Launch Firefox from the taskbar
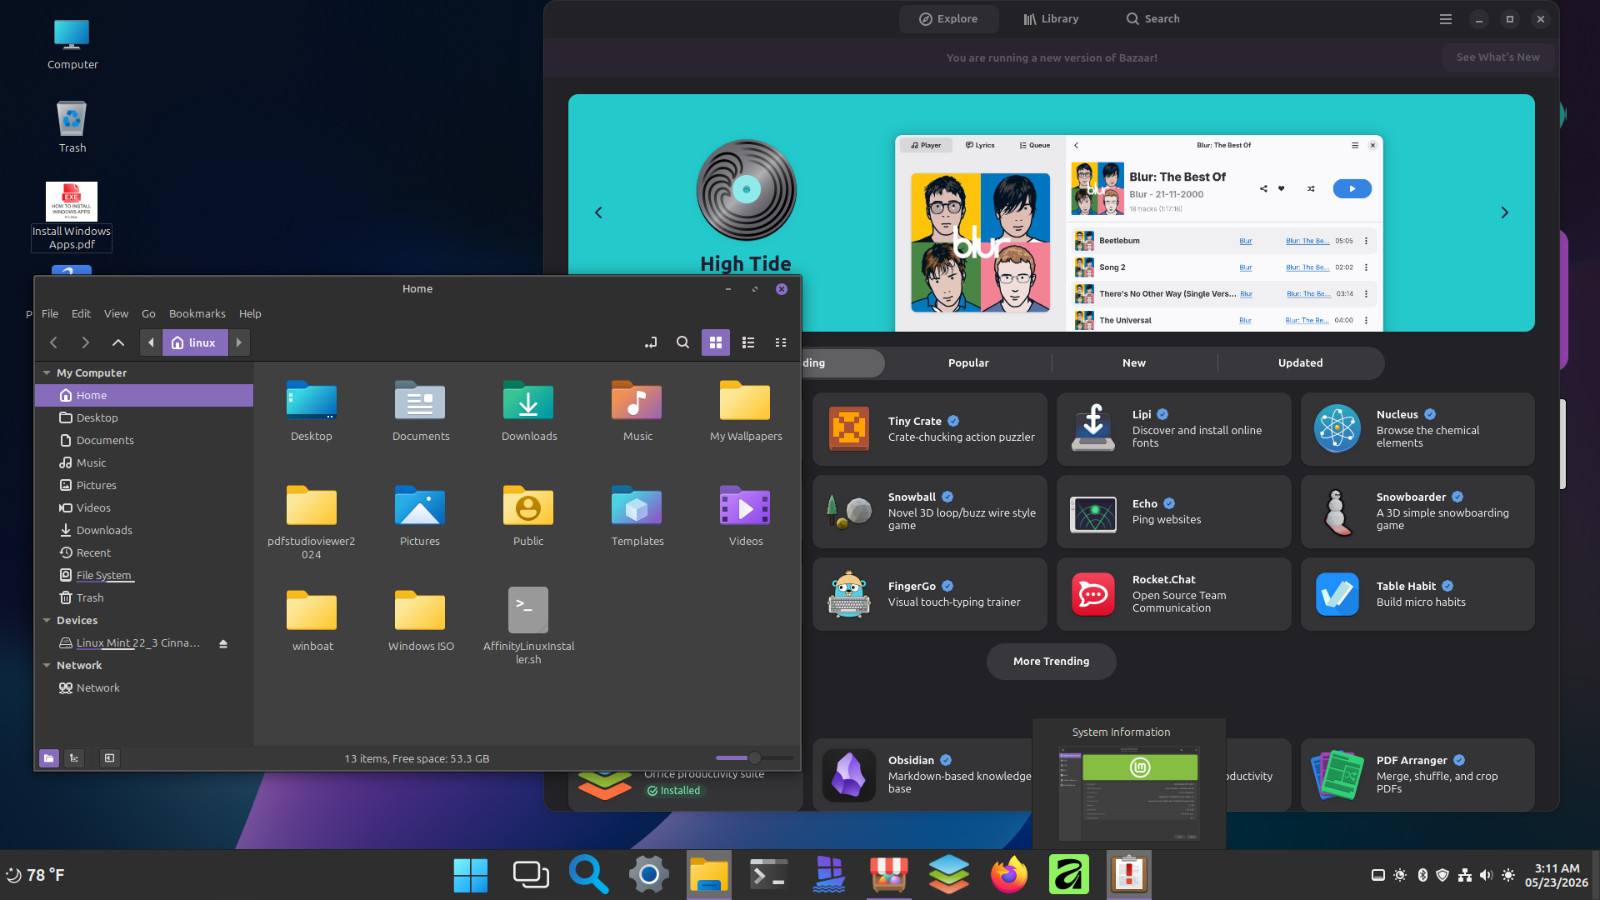 point(1008,875)
